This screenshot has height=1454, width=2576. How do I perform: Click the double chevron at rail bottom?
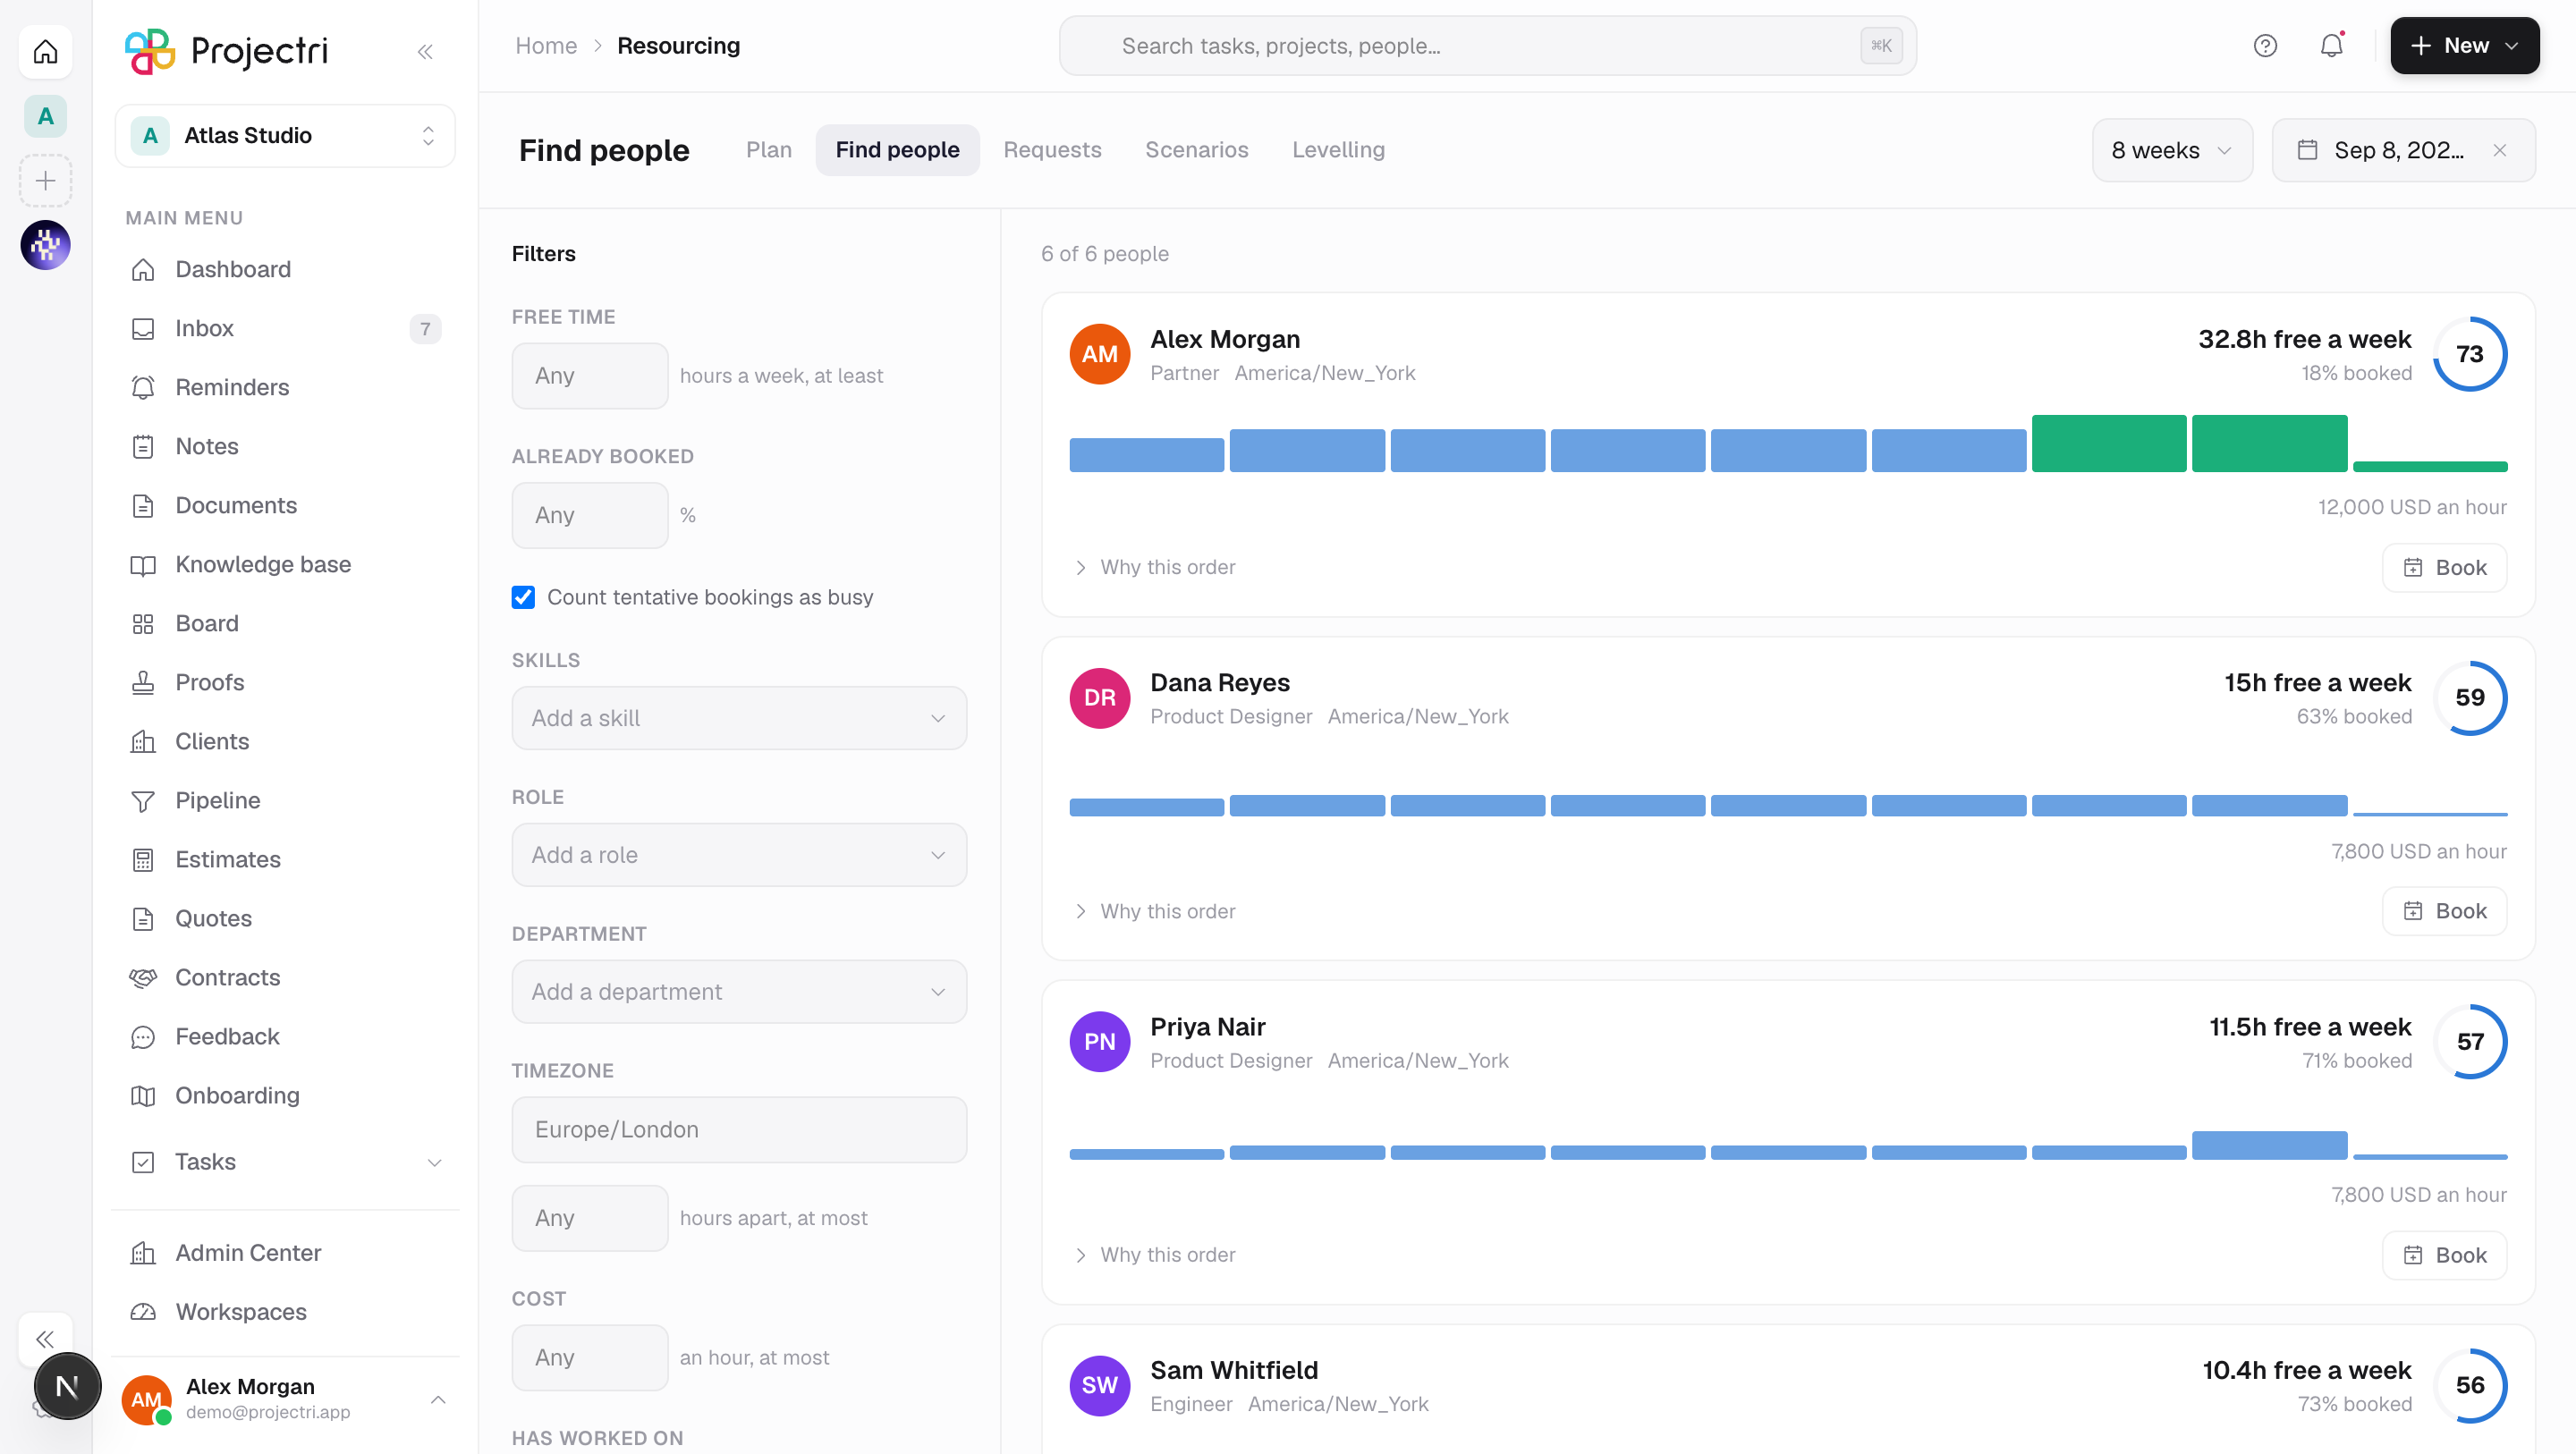click(x=45, y=1339)
